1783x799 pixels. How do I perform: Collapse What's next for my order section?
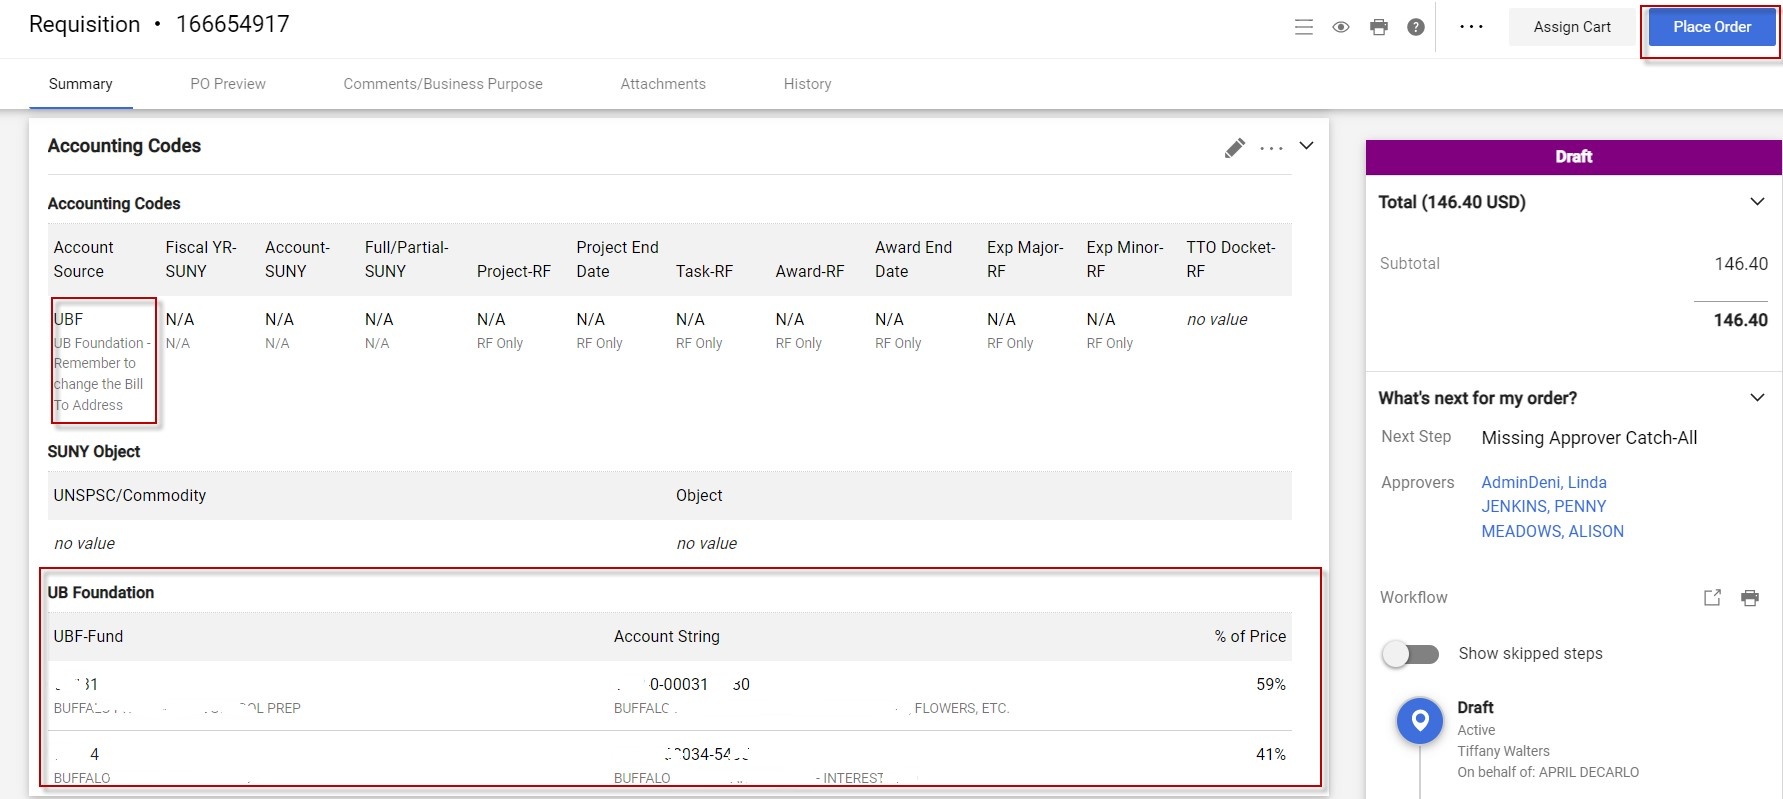pos(1757,398)
